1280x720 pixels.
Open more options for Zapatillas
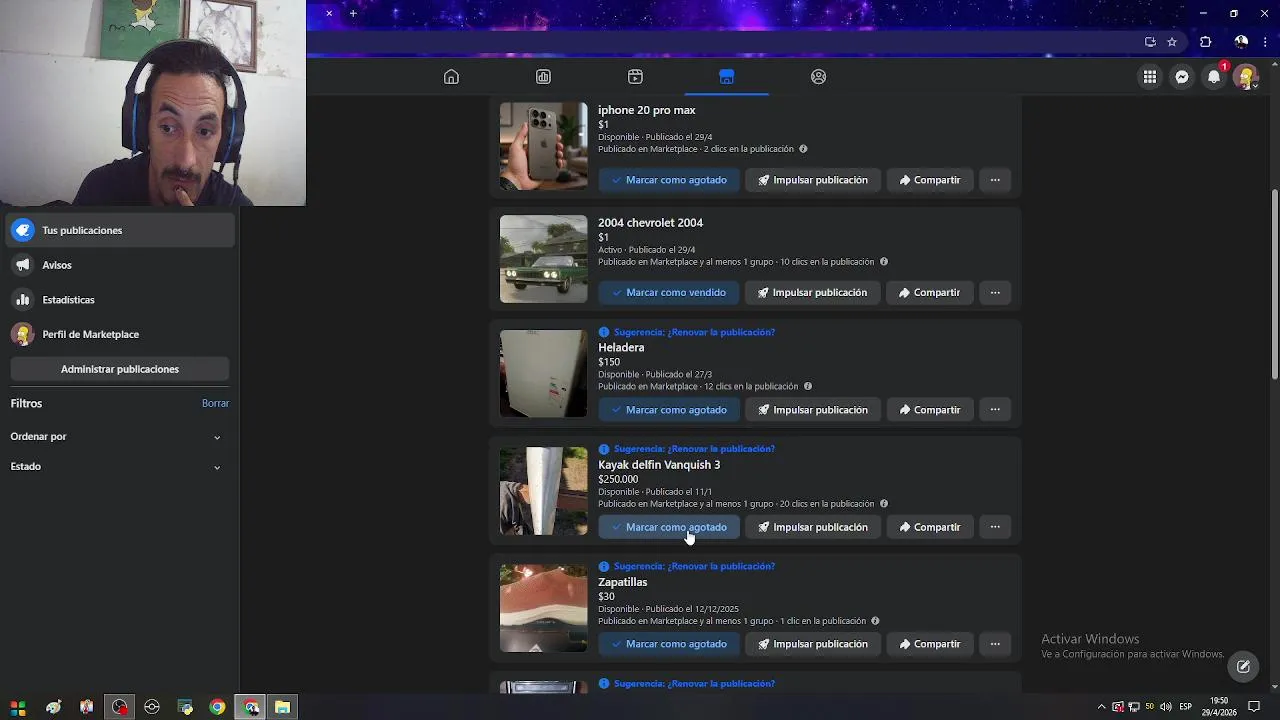coord(995,644)
